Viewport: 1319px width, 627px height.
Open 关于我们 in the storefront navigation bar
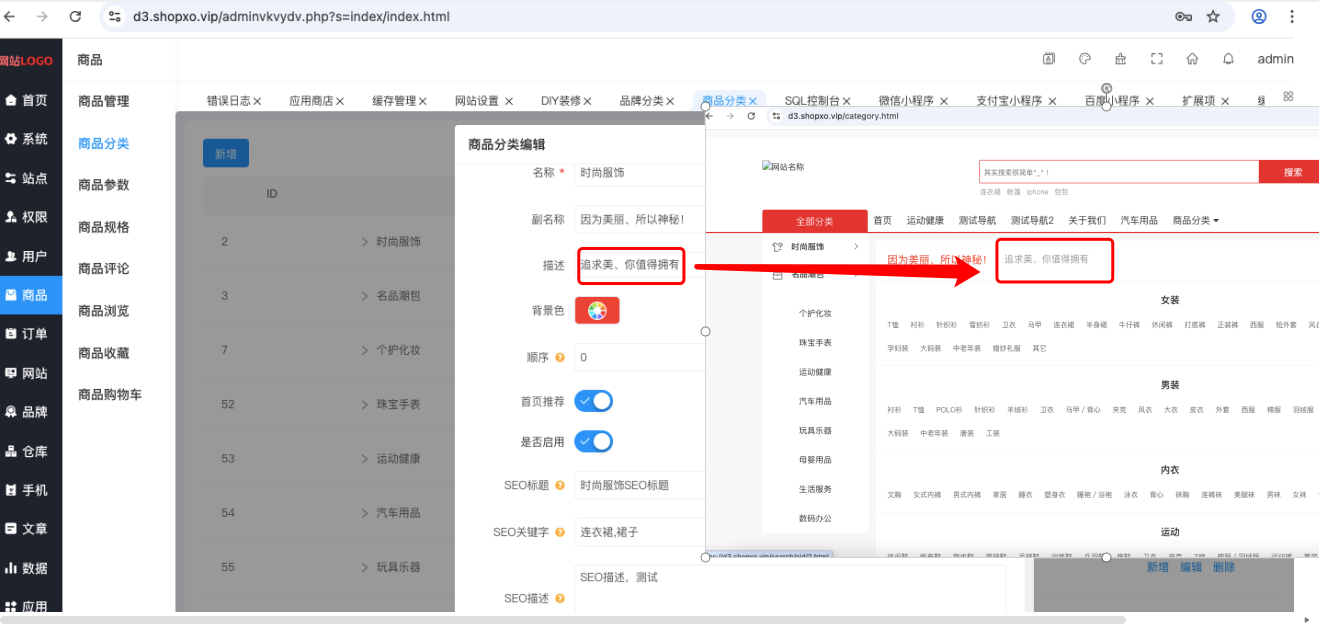(1087, 221)
